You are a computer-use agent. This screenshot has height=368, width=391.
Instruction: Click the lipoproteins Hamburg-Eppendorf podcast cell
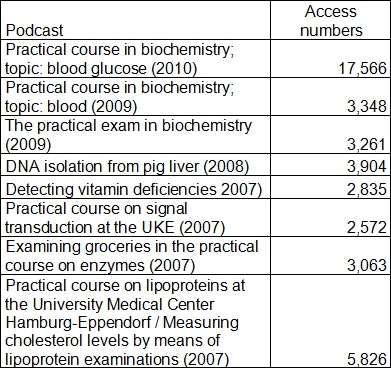tap(136, 321)
